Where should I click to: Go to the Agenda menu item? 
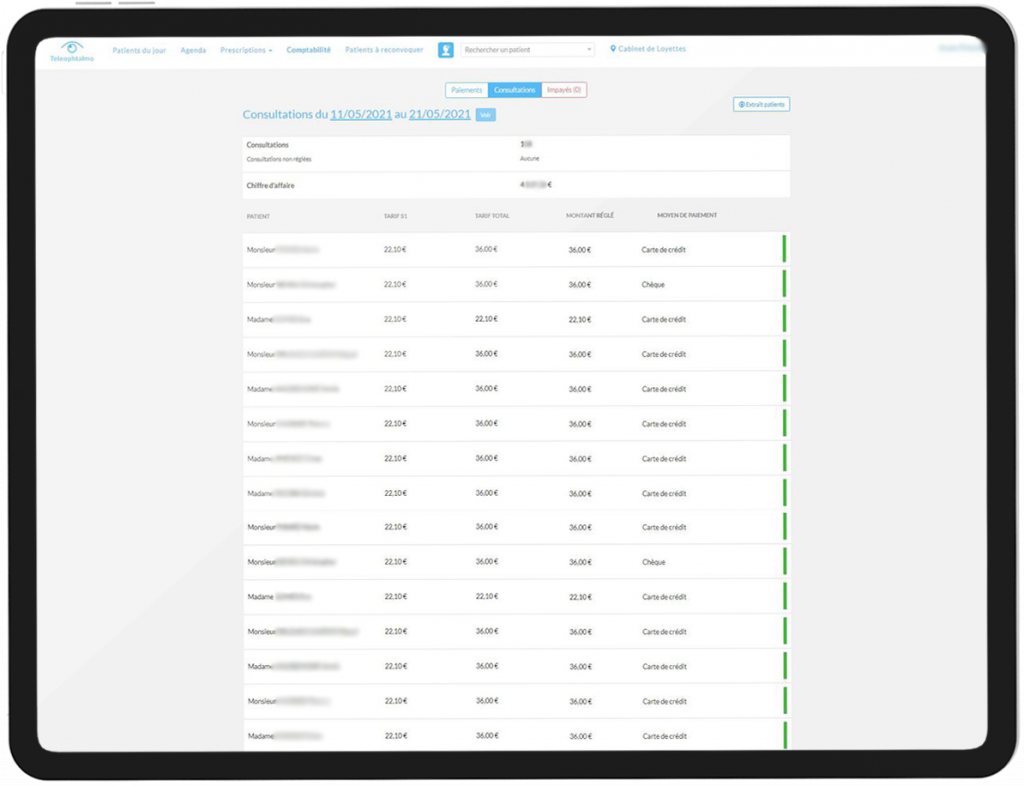point(193,50)
